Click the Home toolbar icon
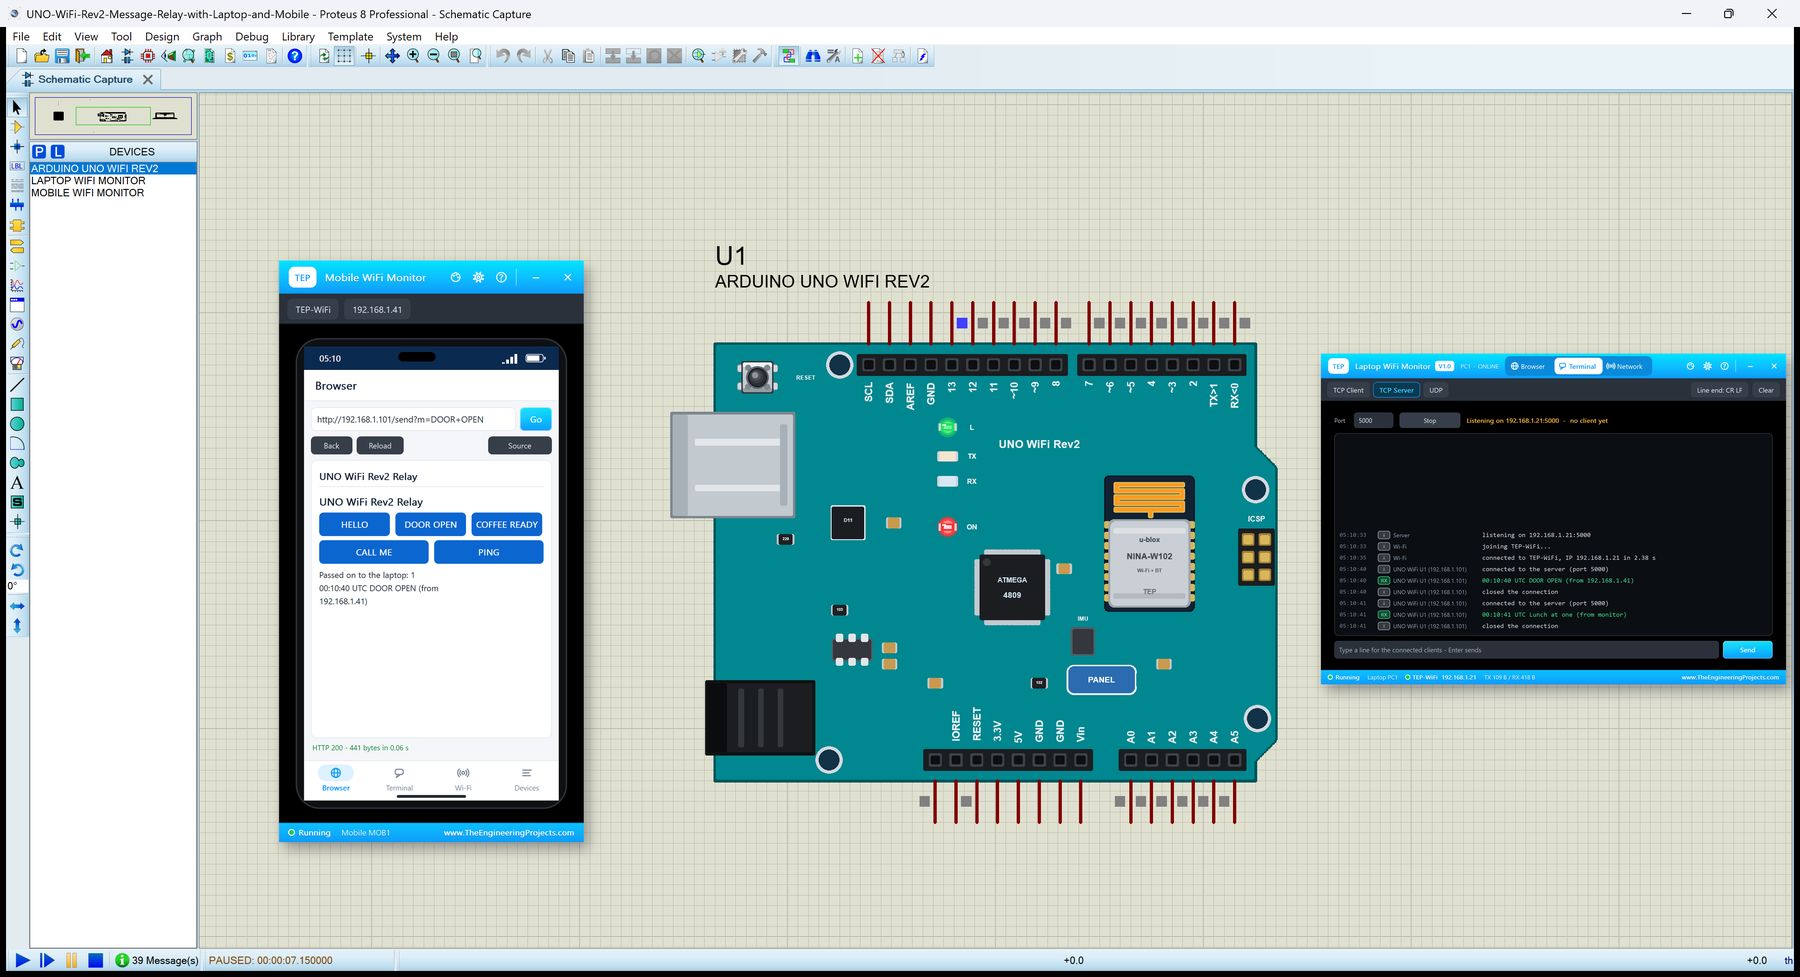The width and height of the screenshot is (1800, 977). tap(106, 56)
